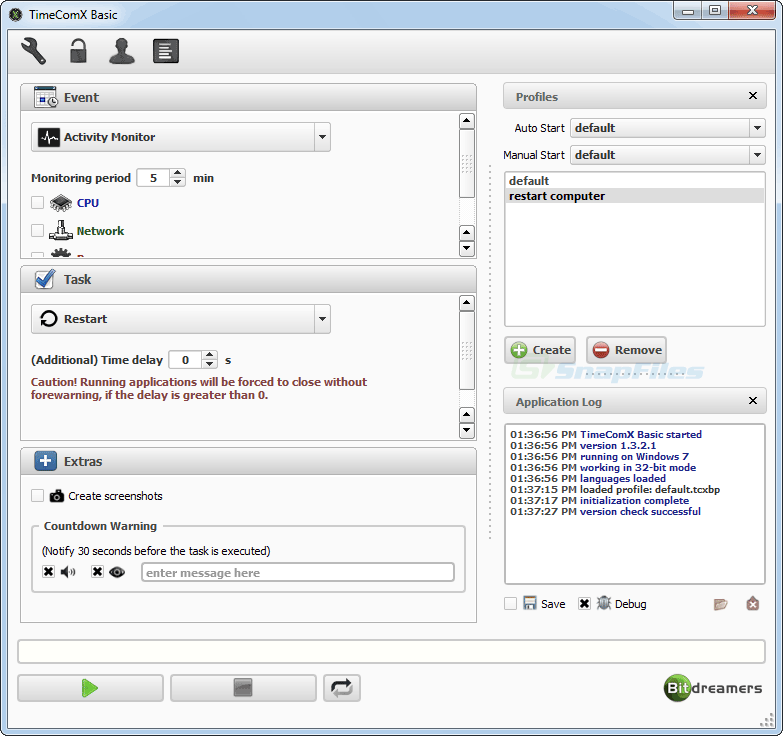Check the Save log checkbox
Screen dimensions: 783x736
pos(510,604)
